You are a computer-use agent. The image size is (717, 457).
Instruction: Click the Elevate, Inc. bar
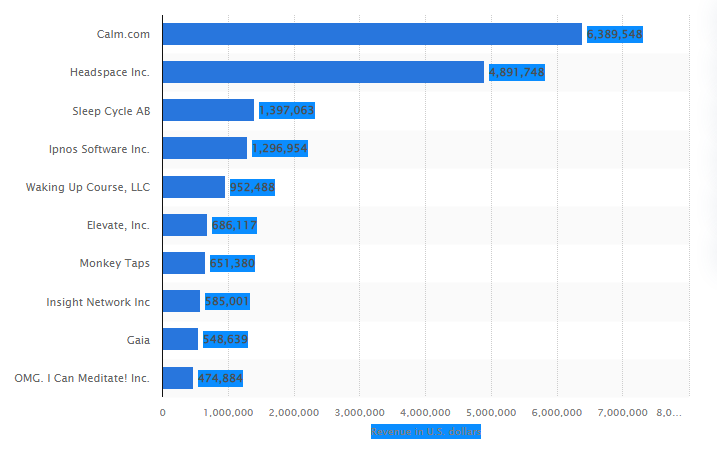[185, 225]
